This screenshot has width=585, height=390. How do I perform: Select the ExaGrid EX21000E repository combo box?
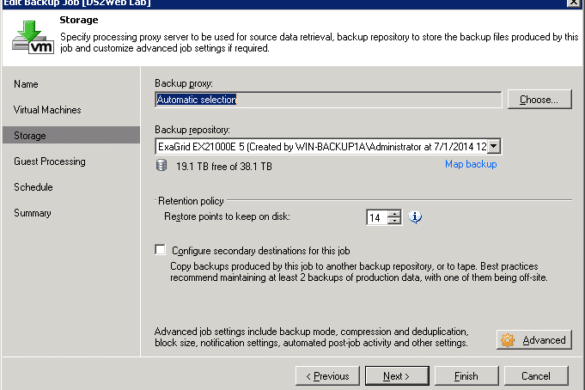(x=328, y=146)
